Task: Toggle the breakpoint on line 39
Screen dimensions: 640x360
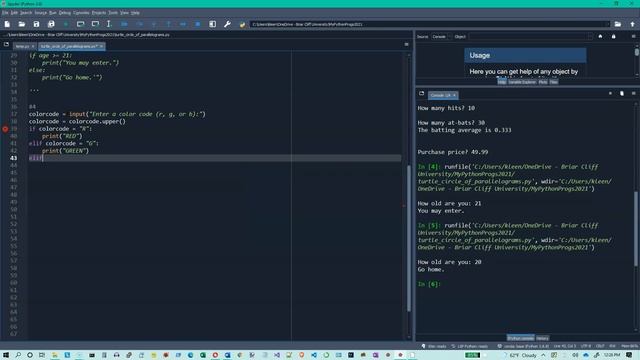Action: point(5,129)
